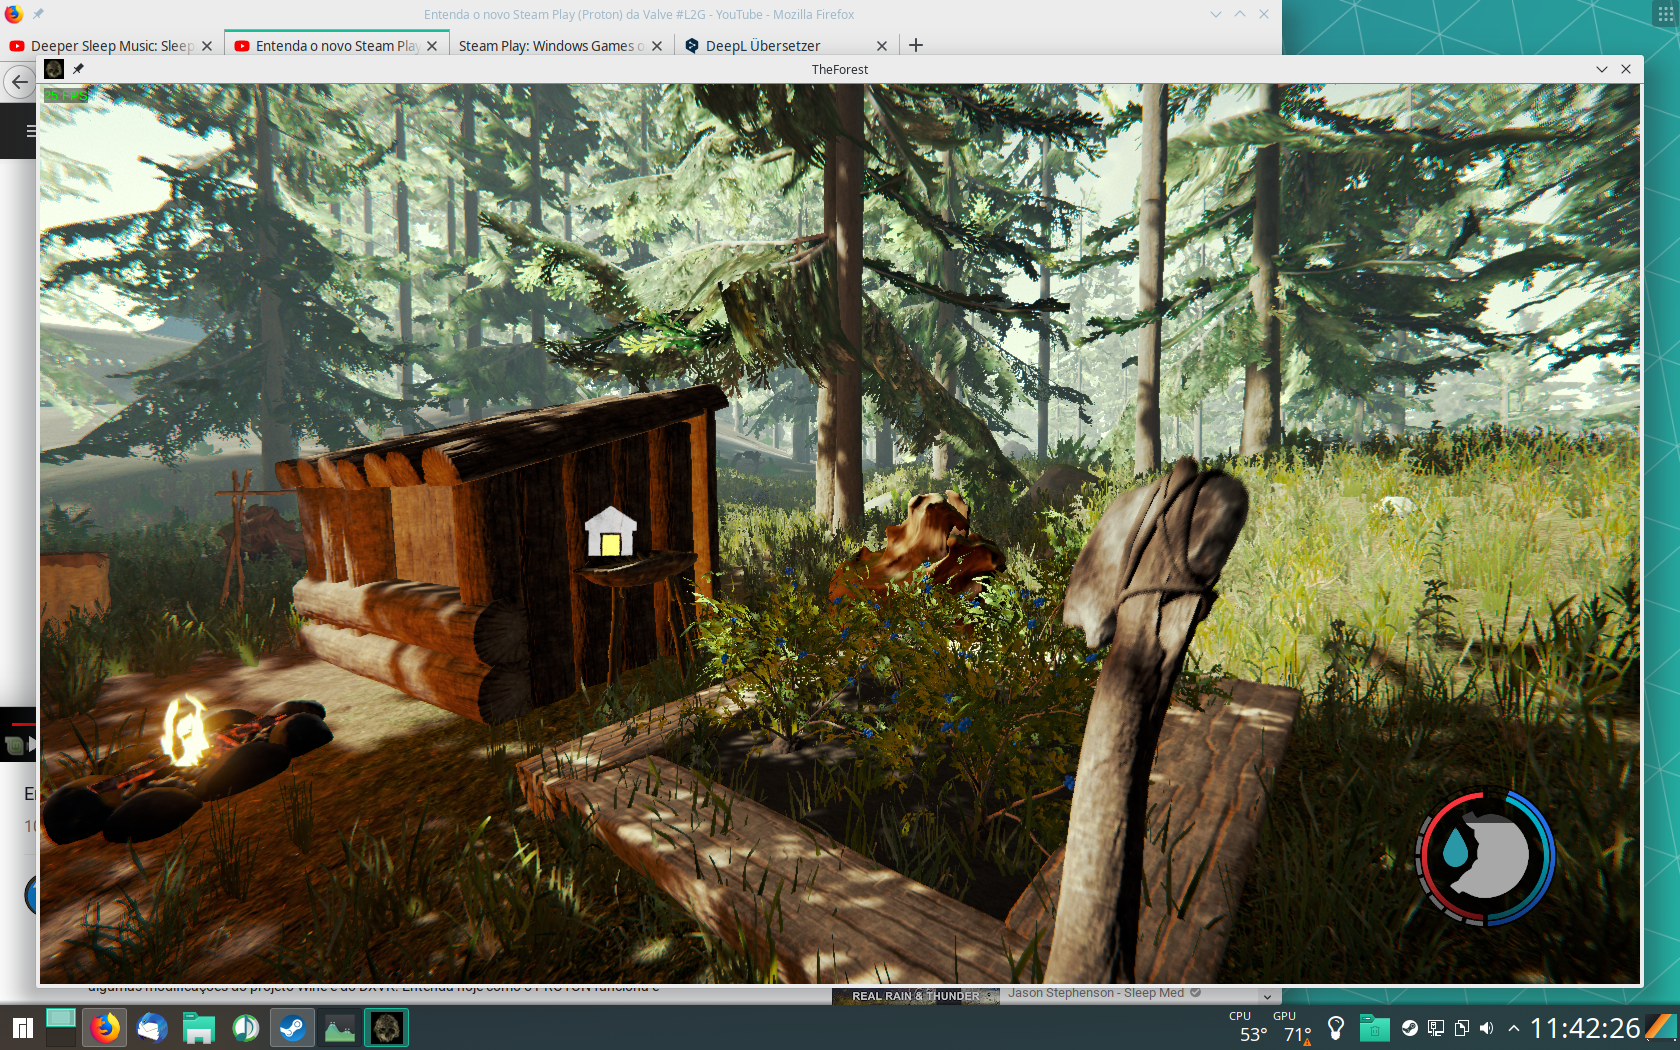Click the shelter home icon on the hut
Viewport: 1680px width, 1050px height.
pos(610,532)
